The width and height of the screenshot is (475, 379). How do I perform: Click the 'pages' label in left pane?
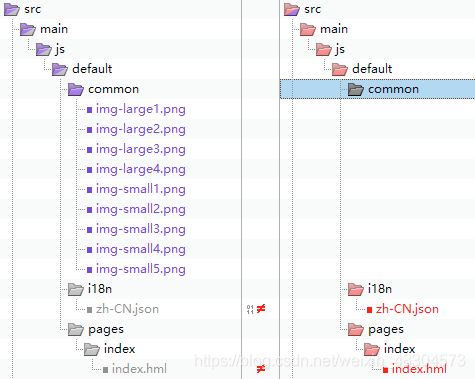pos(106,330)
